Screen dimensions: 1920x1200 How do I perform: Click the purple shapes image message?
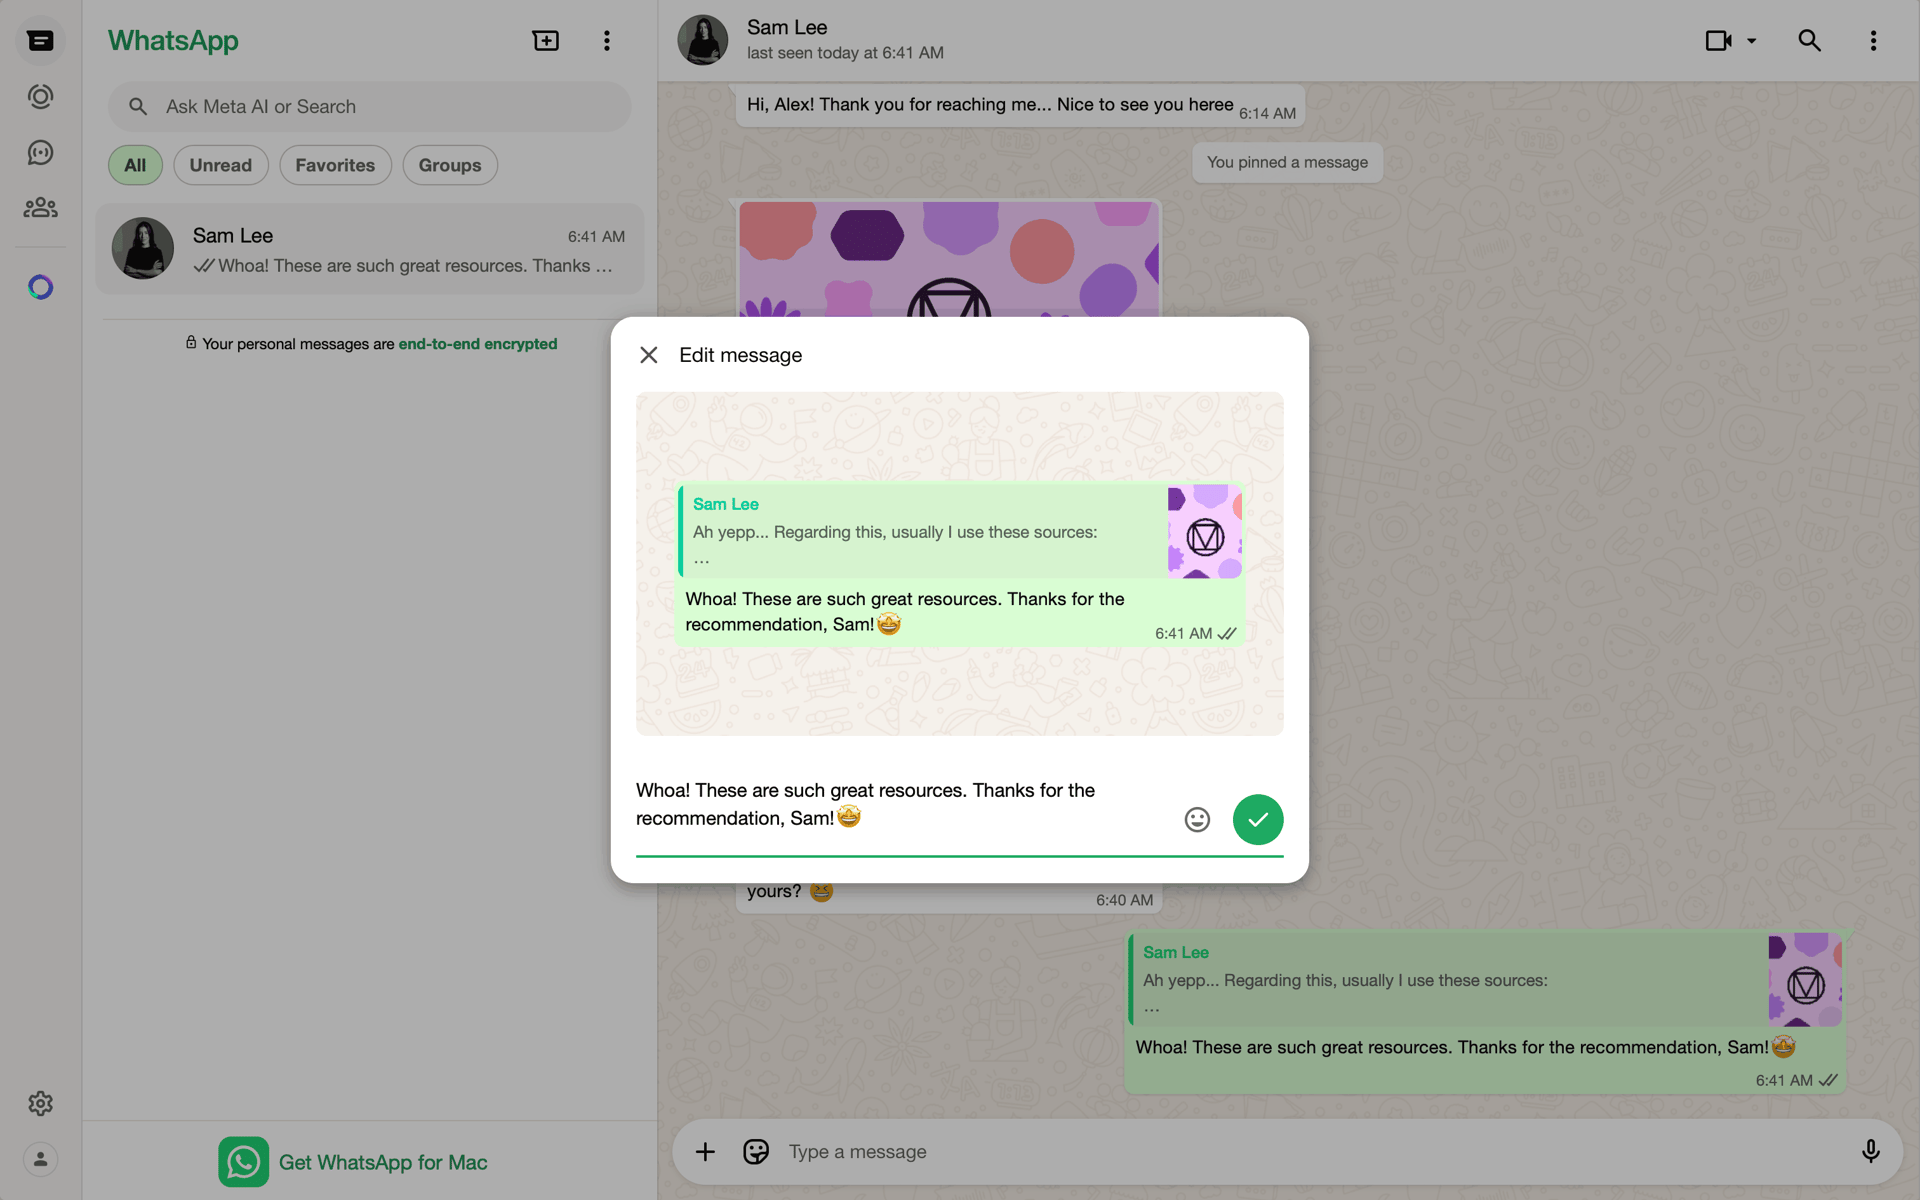(948, 259)
